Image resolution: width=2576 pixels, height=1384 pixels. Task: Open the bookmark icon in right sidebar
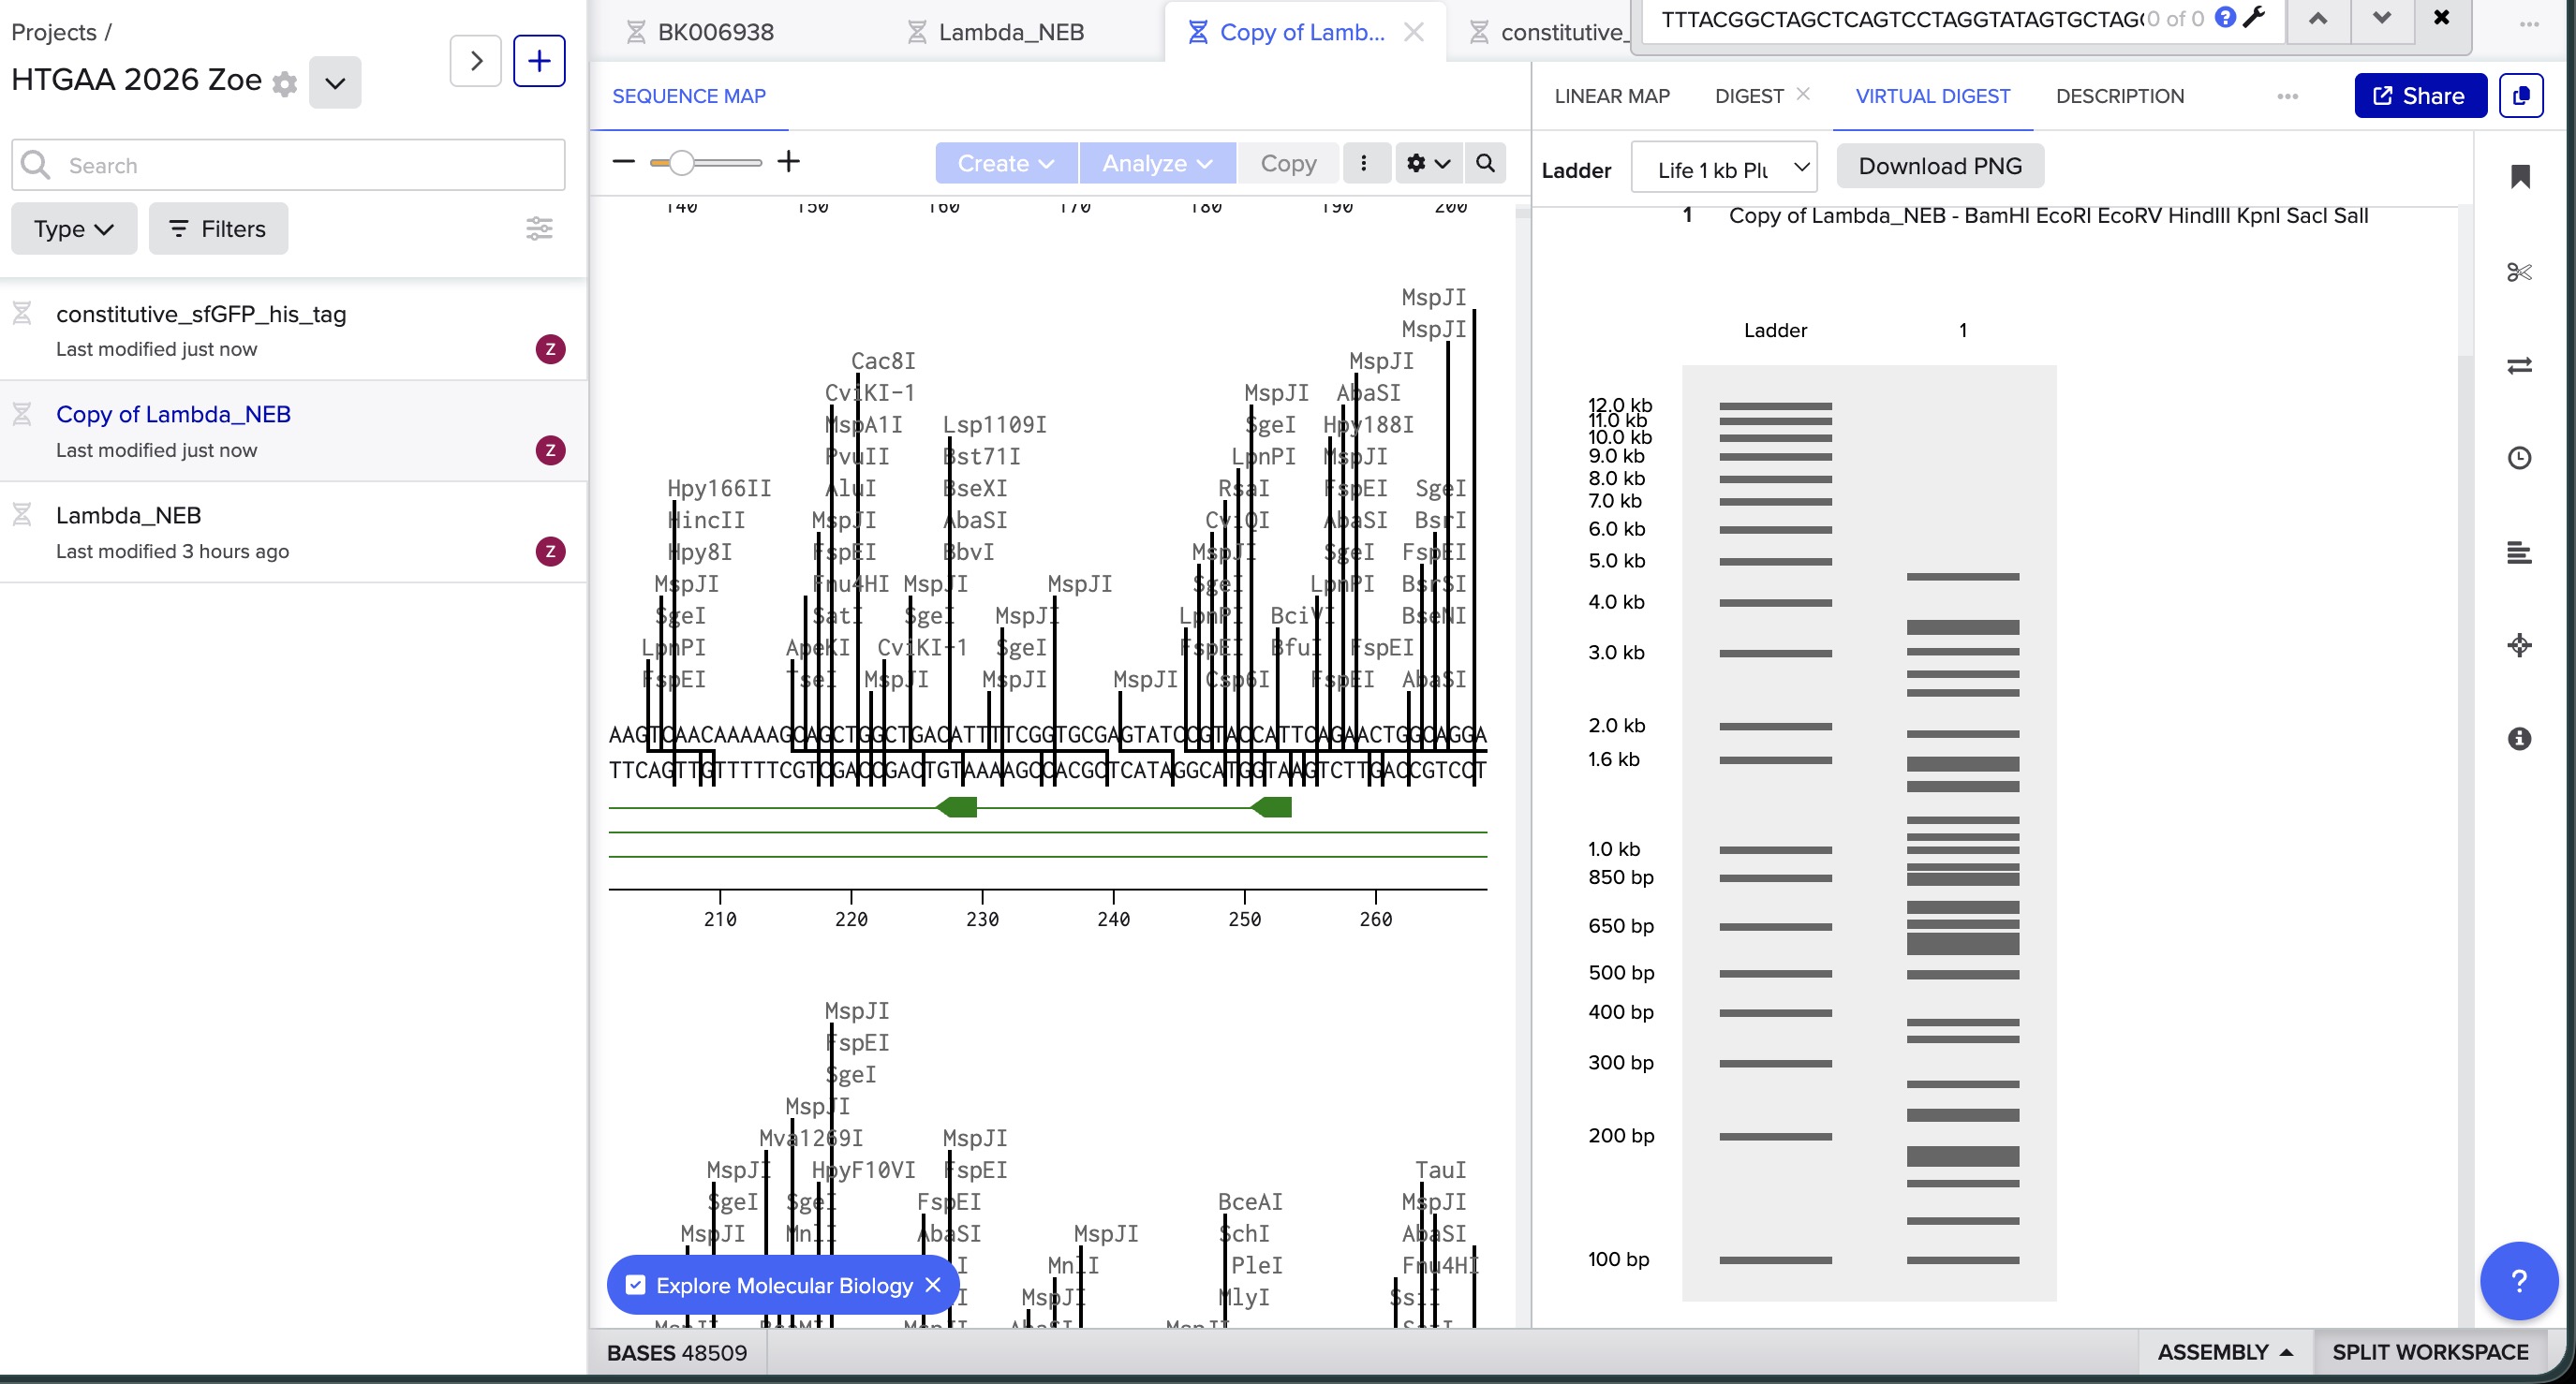[x=2520, y=177]
